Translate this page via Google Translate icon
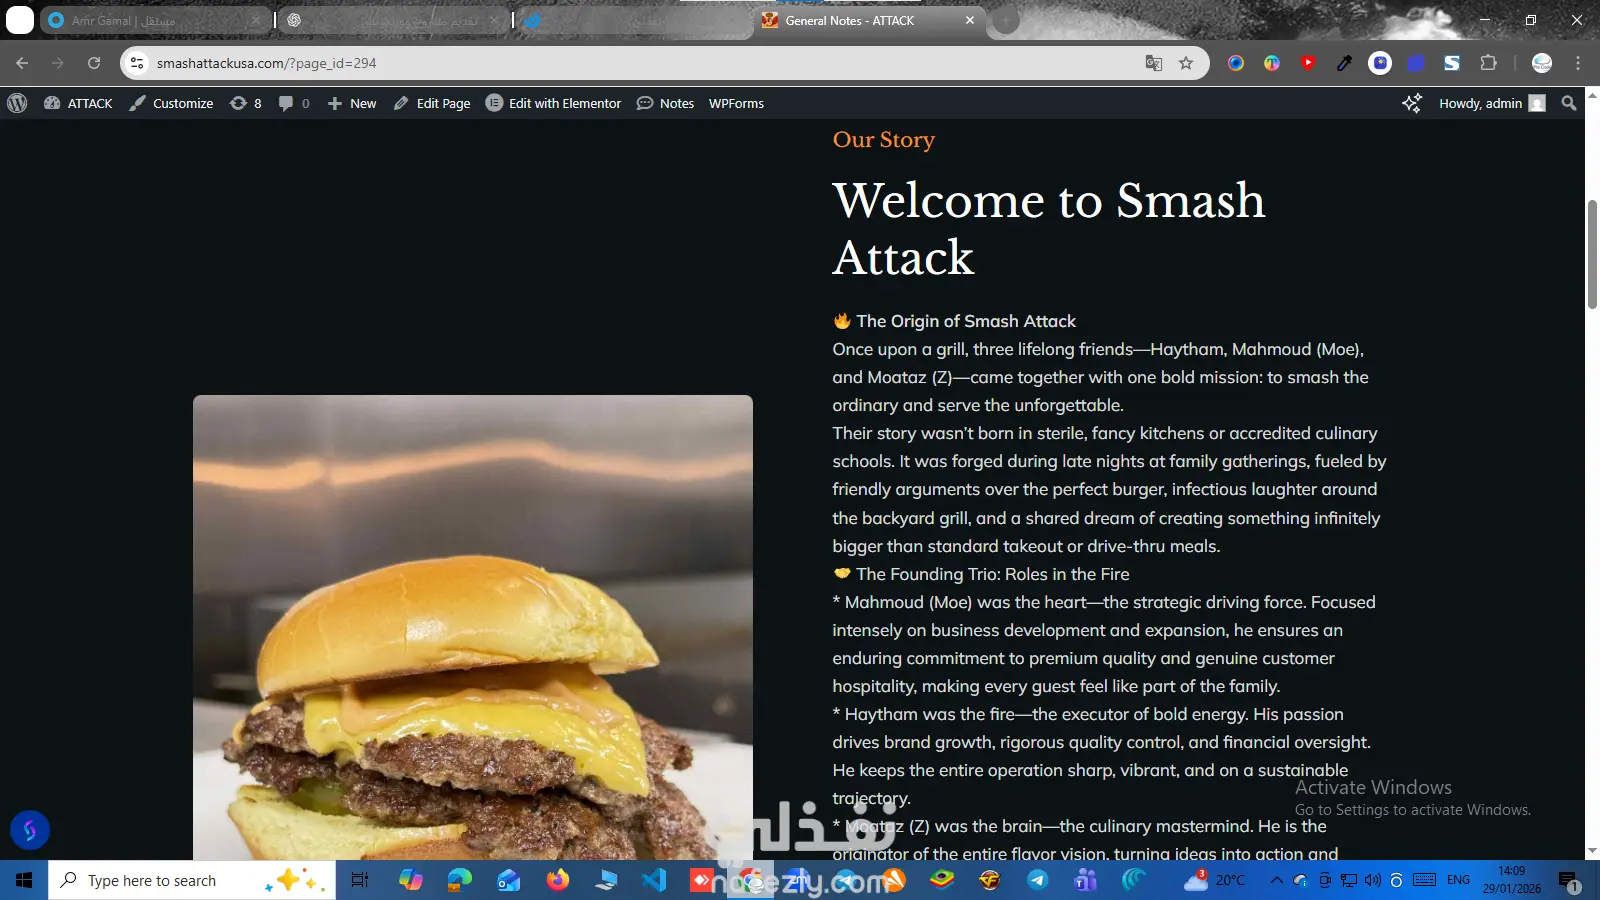This screenshot has width=1600, height=900. [1154, 63]
